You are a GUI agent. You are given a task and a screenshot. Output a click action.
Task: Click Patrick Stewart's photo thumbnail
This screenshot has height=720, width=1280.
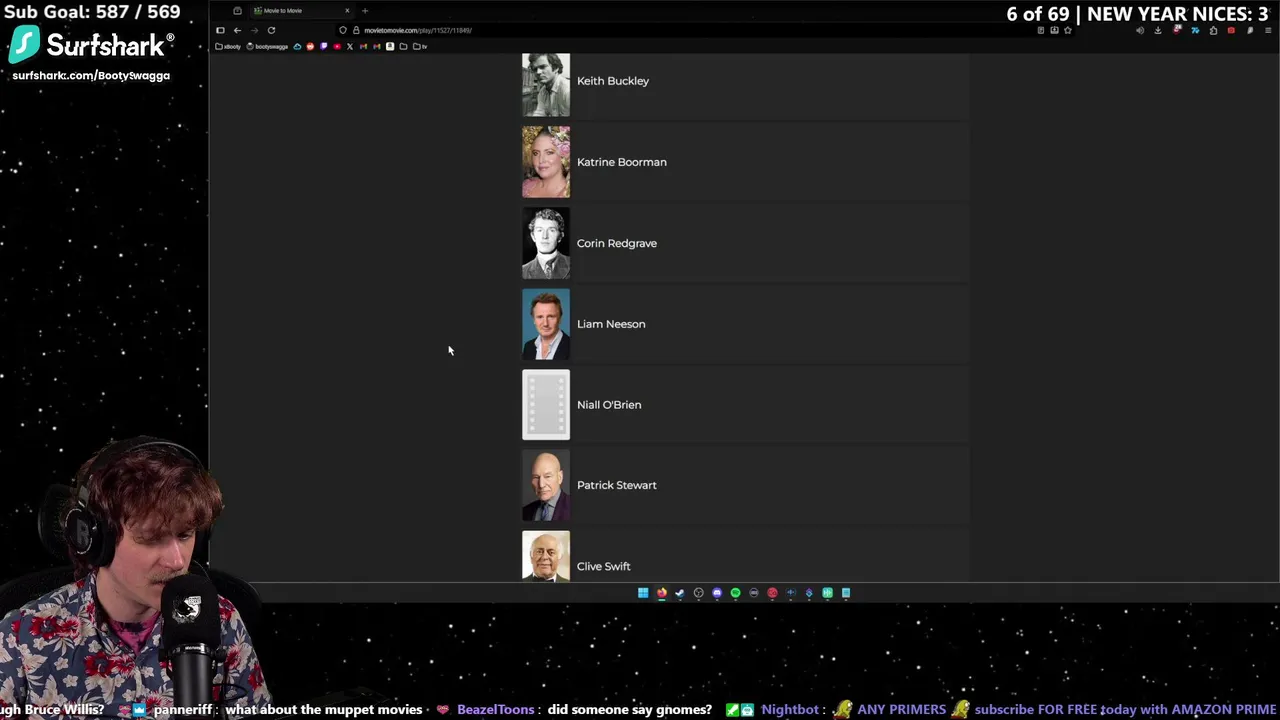(546, 485)
